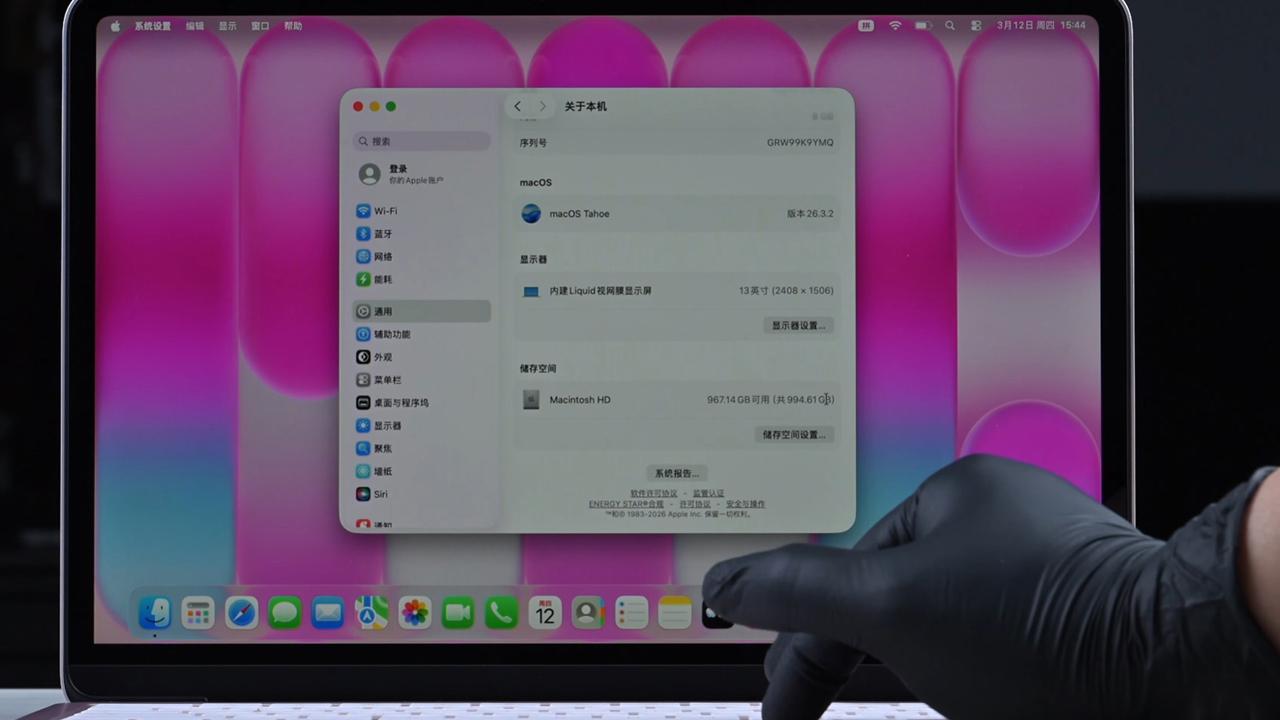Screen dimensions: 1280x720
Task: Open 辅助功能 in sidebar
Action: point(422,334)
